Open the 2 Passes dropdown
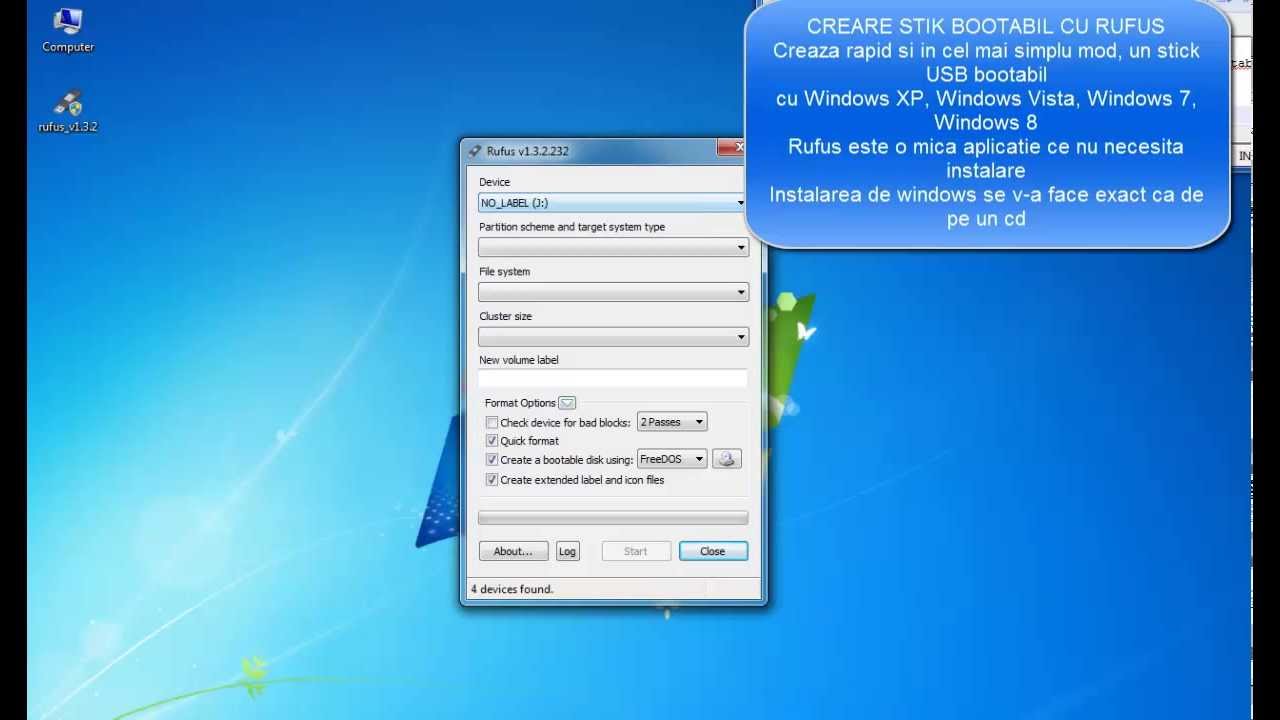The height and width of the screenshot is (720, 1280). (672, 422)
